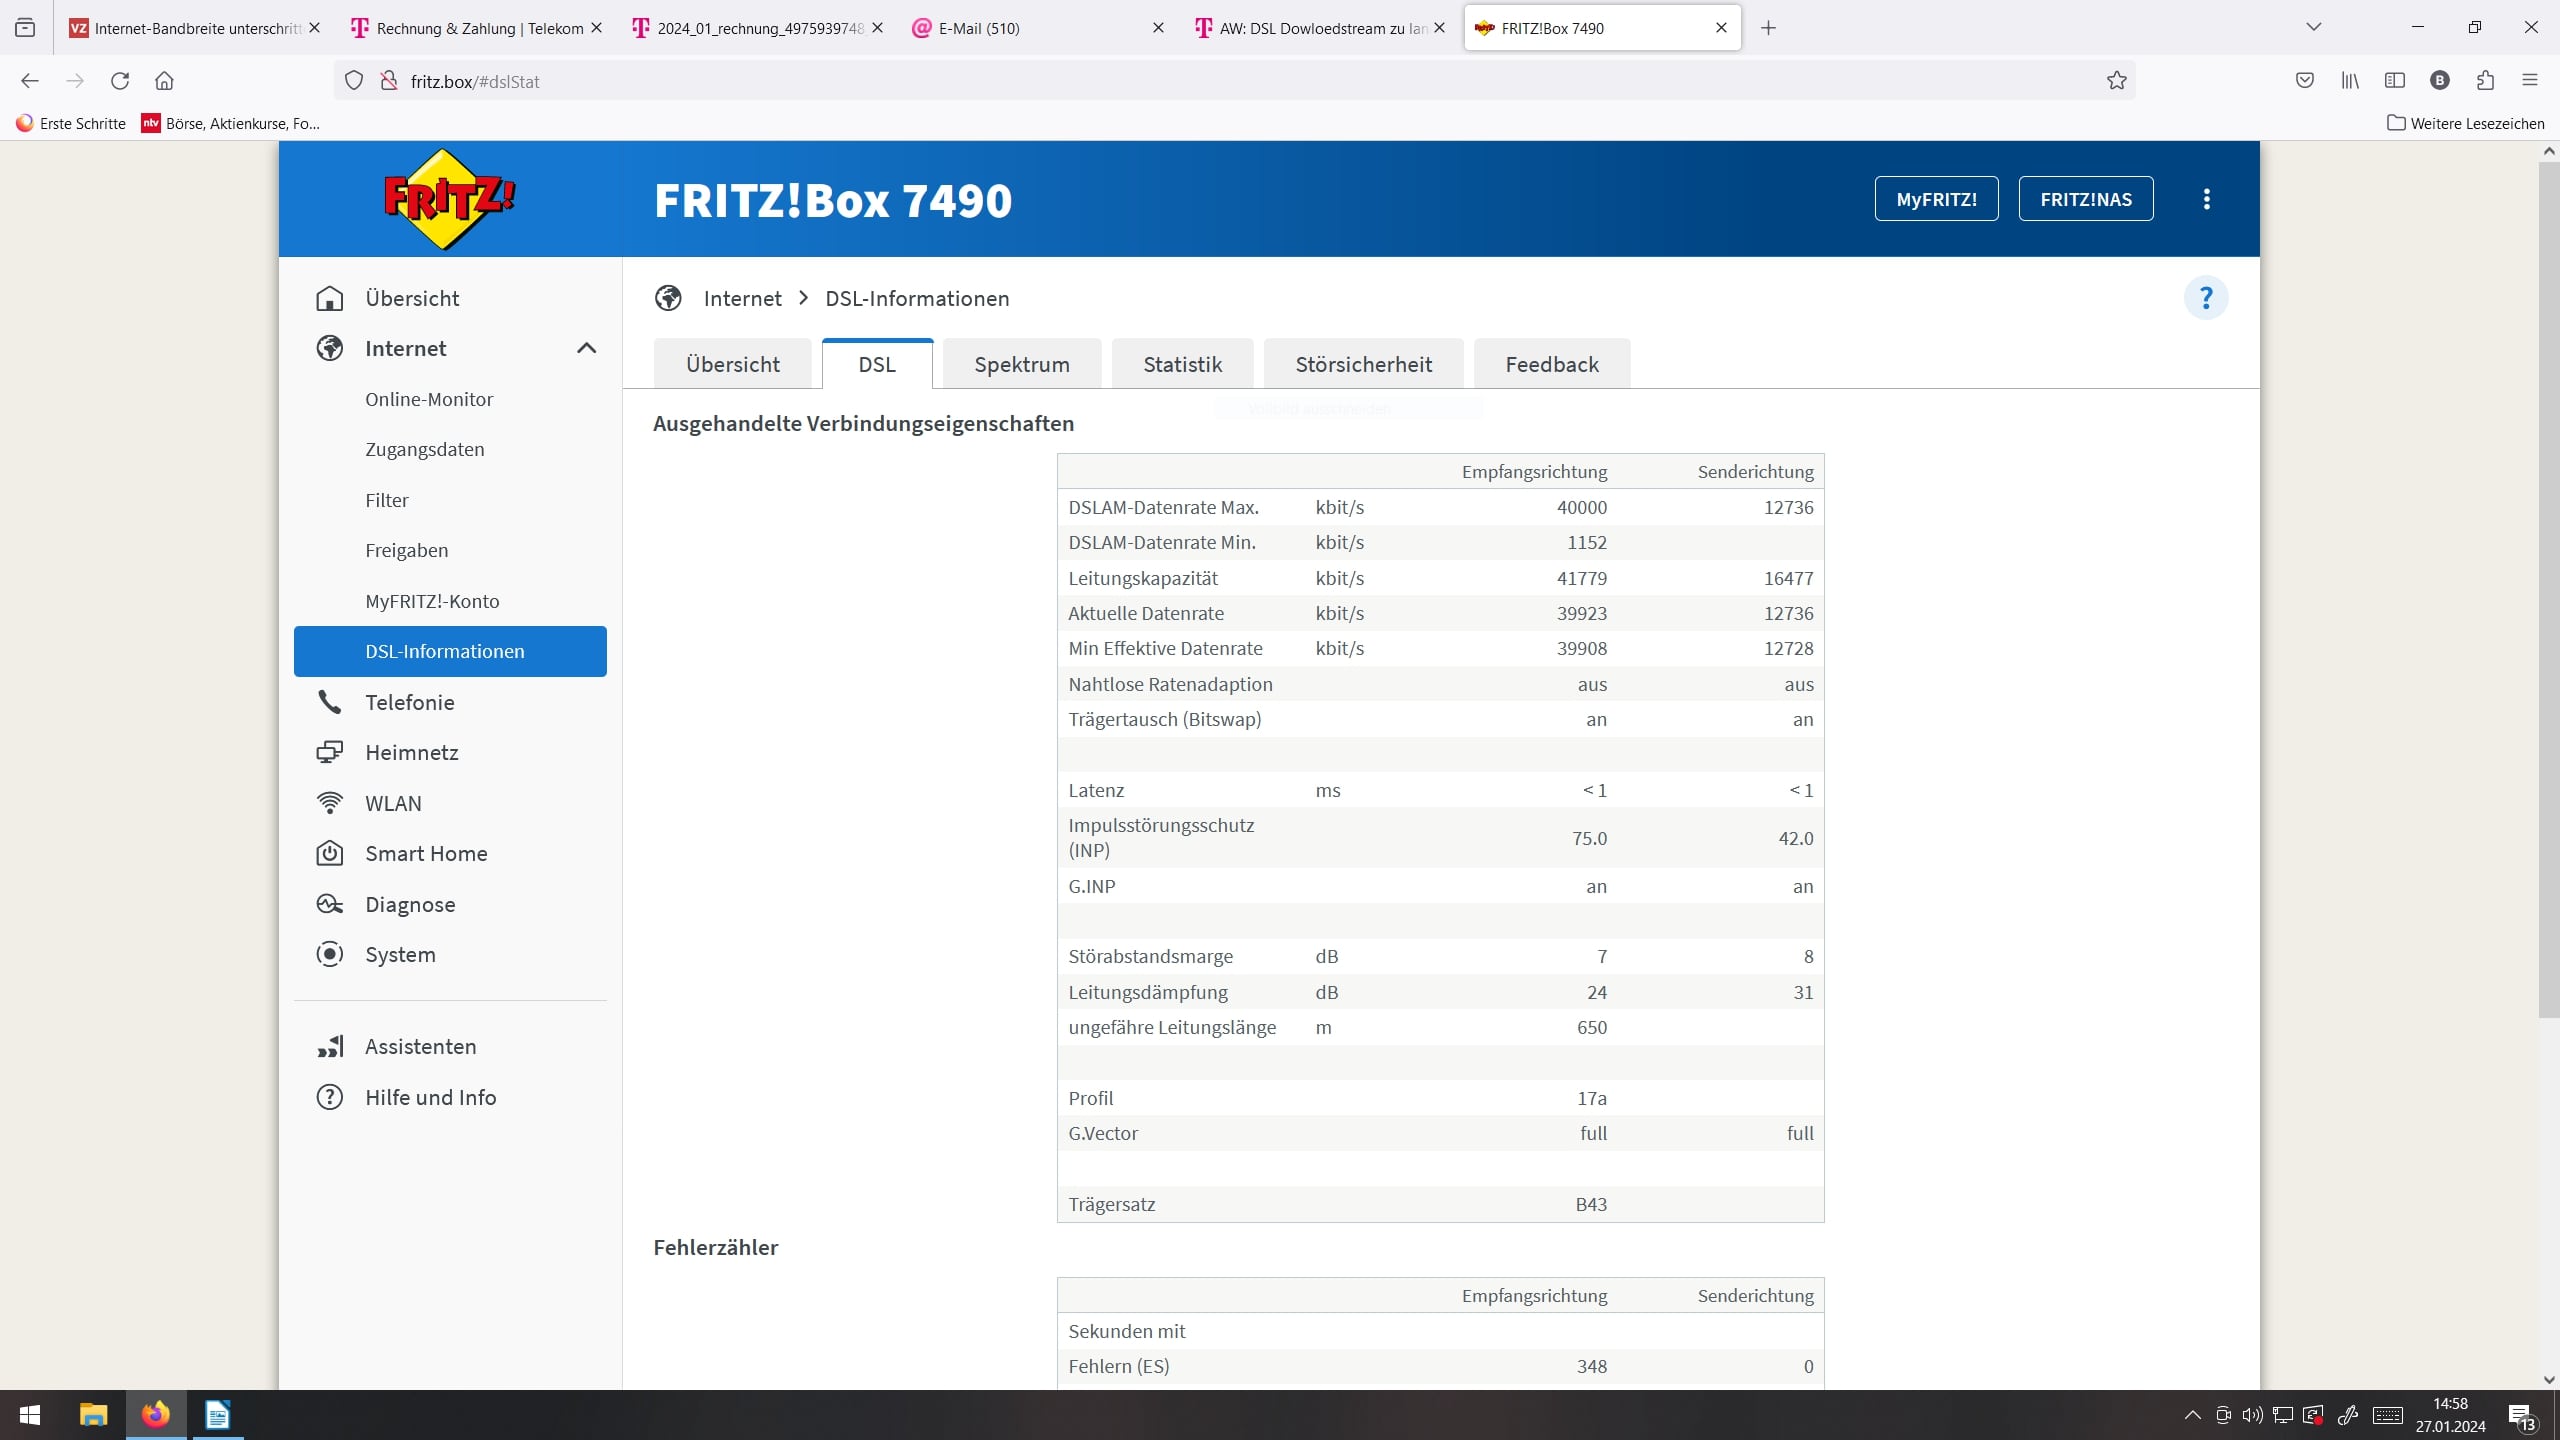2560x1440 pixels.
Task: Expand hidden system tray icons arrow
Action: click(2192, 1415)
